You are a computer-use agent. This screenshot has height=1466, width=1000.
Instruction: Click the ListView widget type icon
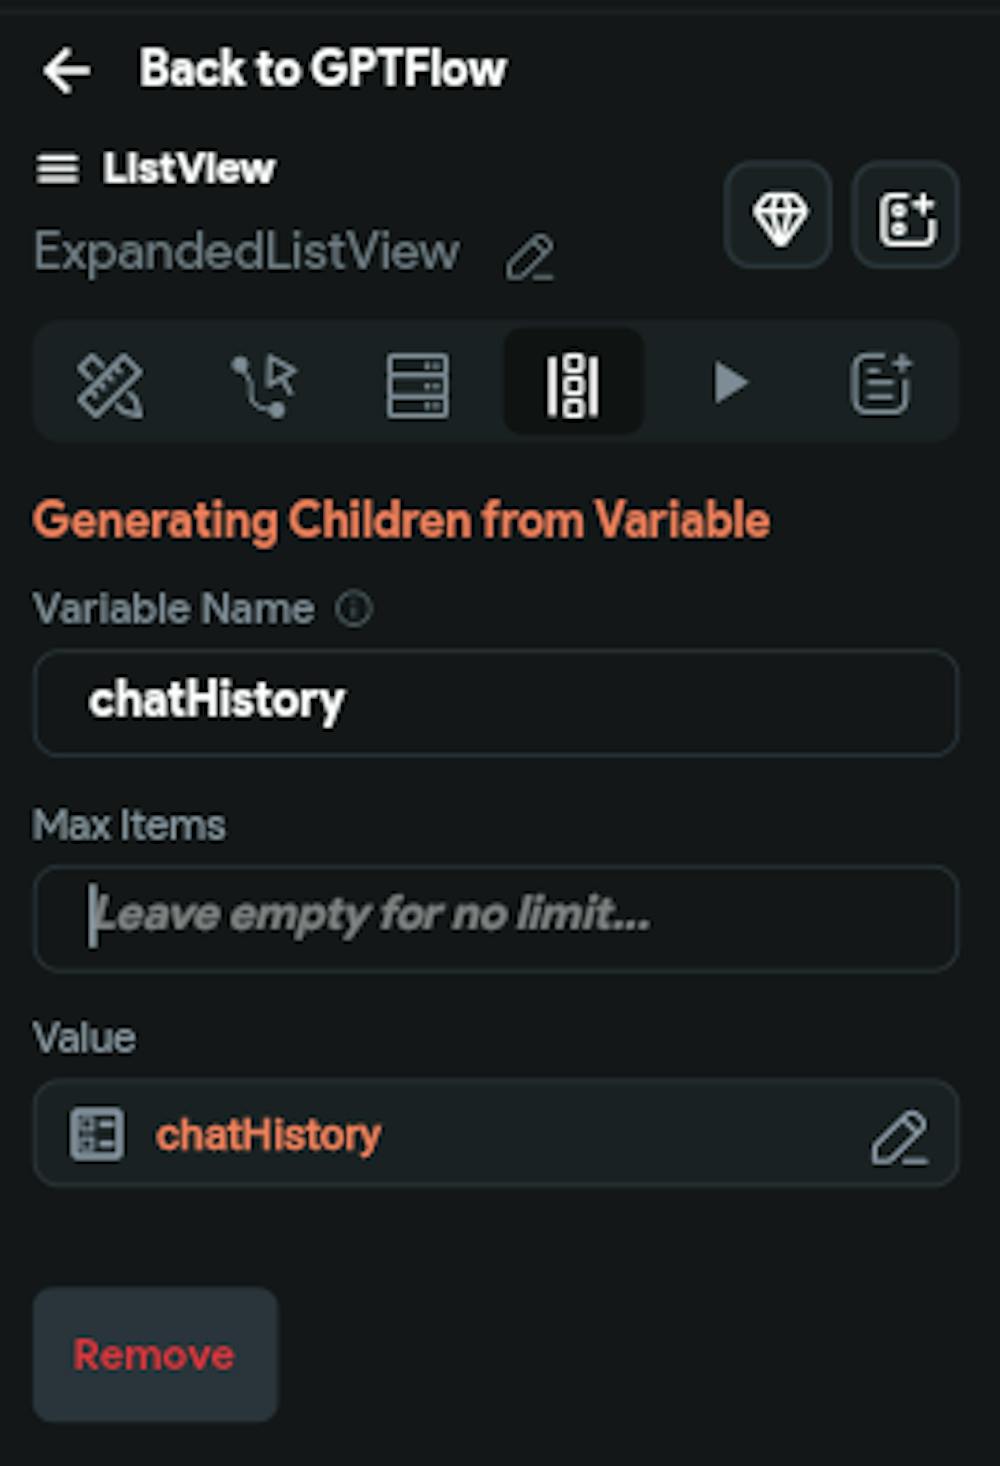pos(57,168)
